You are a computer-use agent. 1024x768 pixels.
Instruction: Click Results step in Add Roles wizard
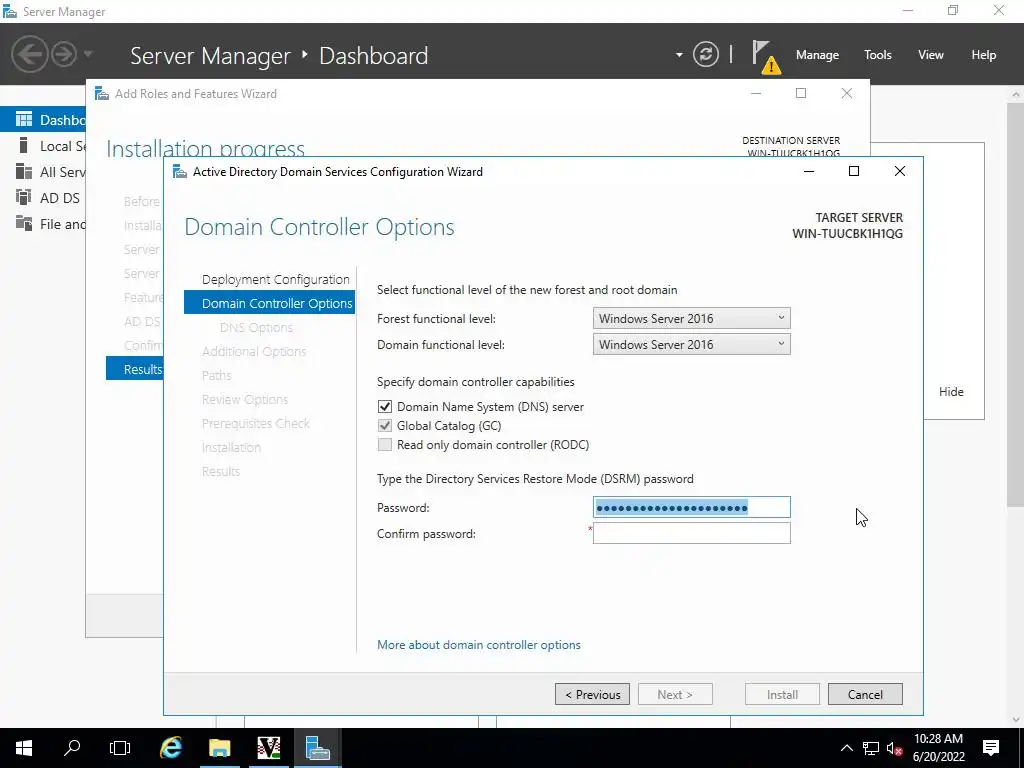click(135, 369)
